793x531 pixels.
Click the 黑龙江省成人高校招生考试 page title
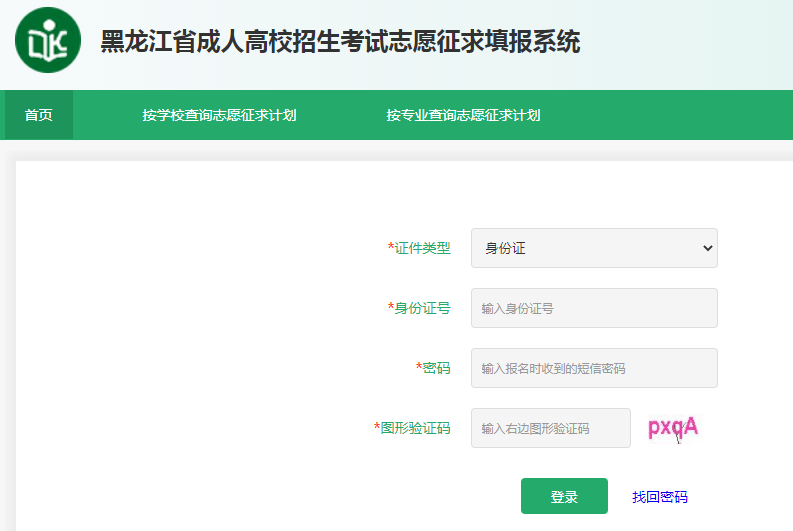click(340, 42)
